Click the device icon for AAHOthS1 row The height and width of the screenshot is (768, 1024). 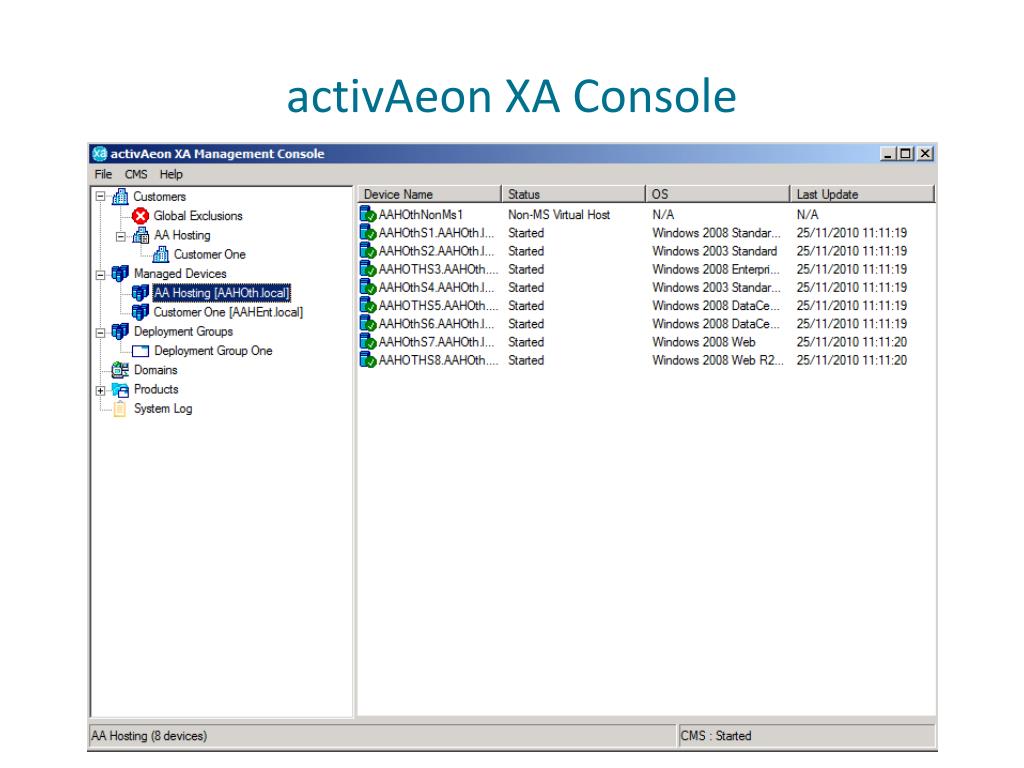(x=368, y=232)
